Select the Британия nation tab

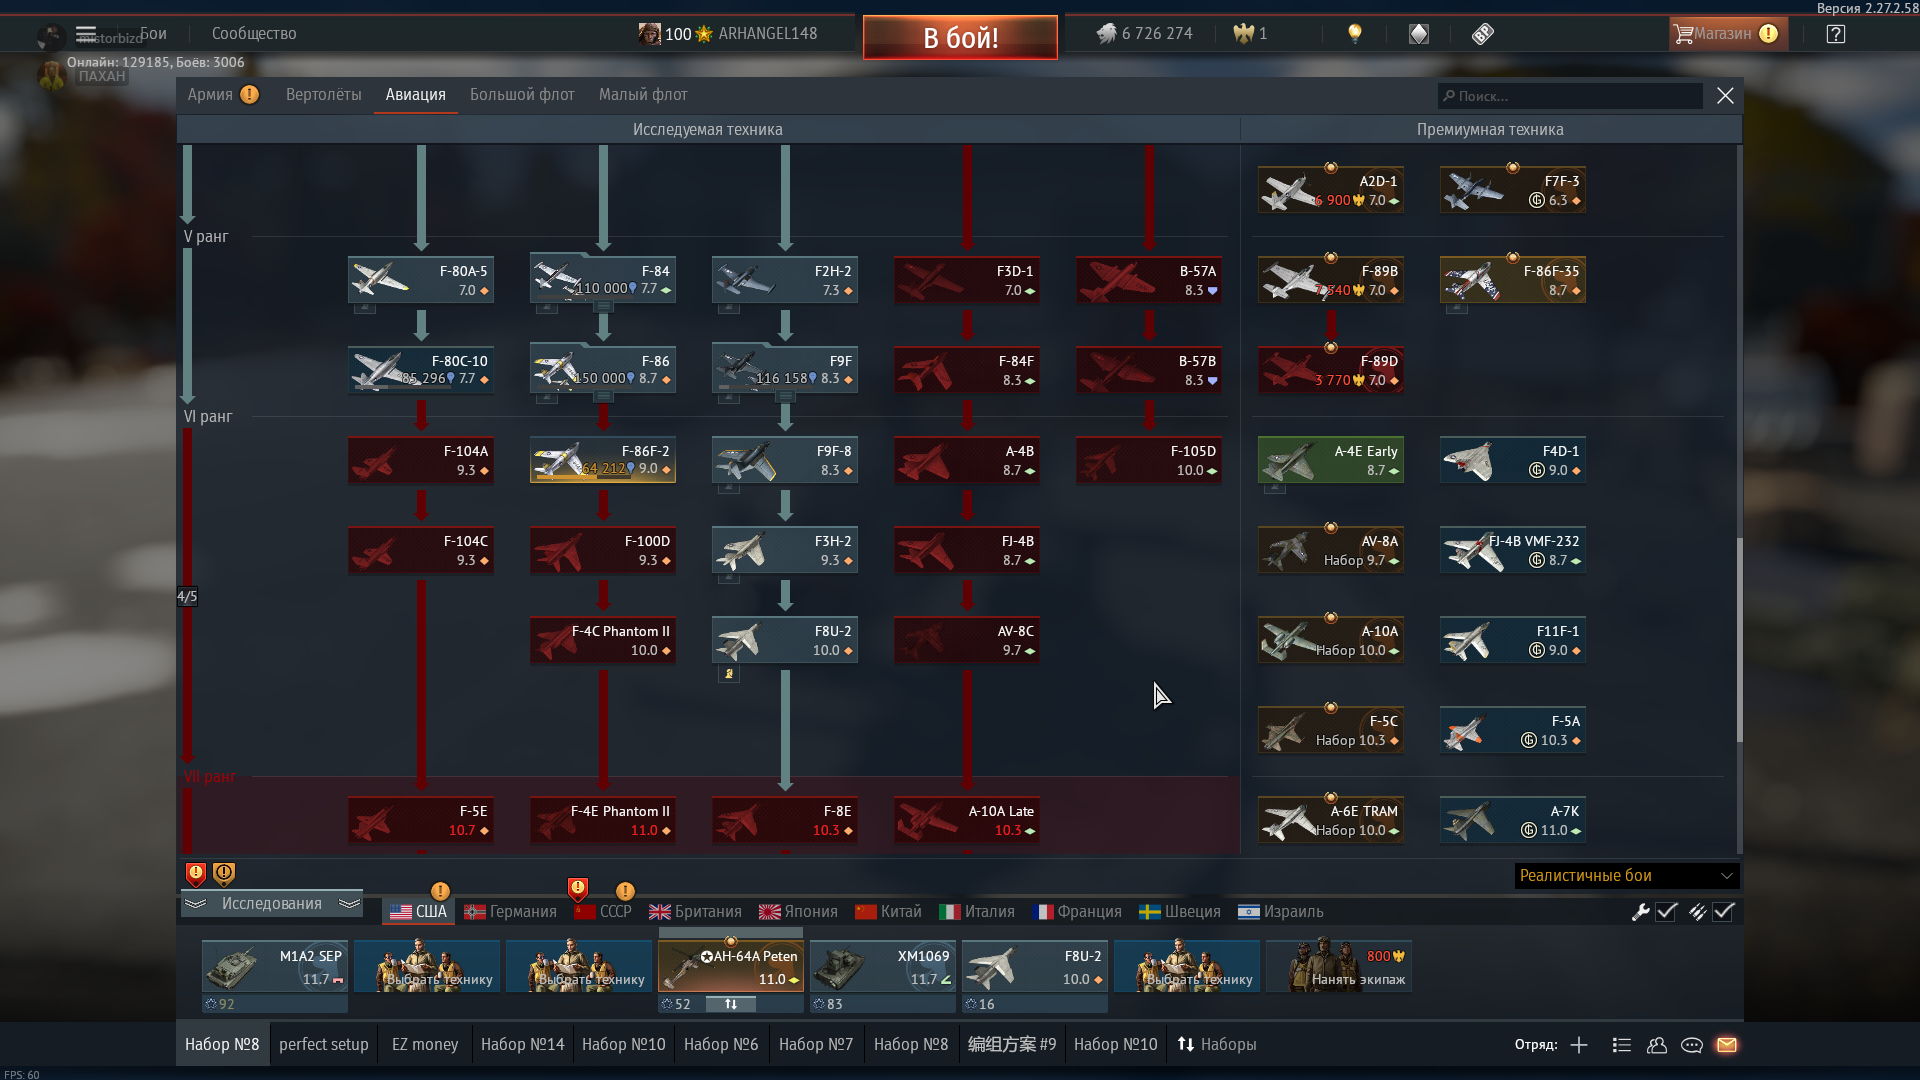point(695,911)
